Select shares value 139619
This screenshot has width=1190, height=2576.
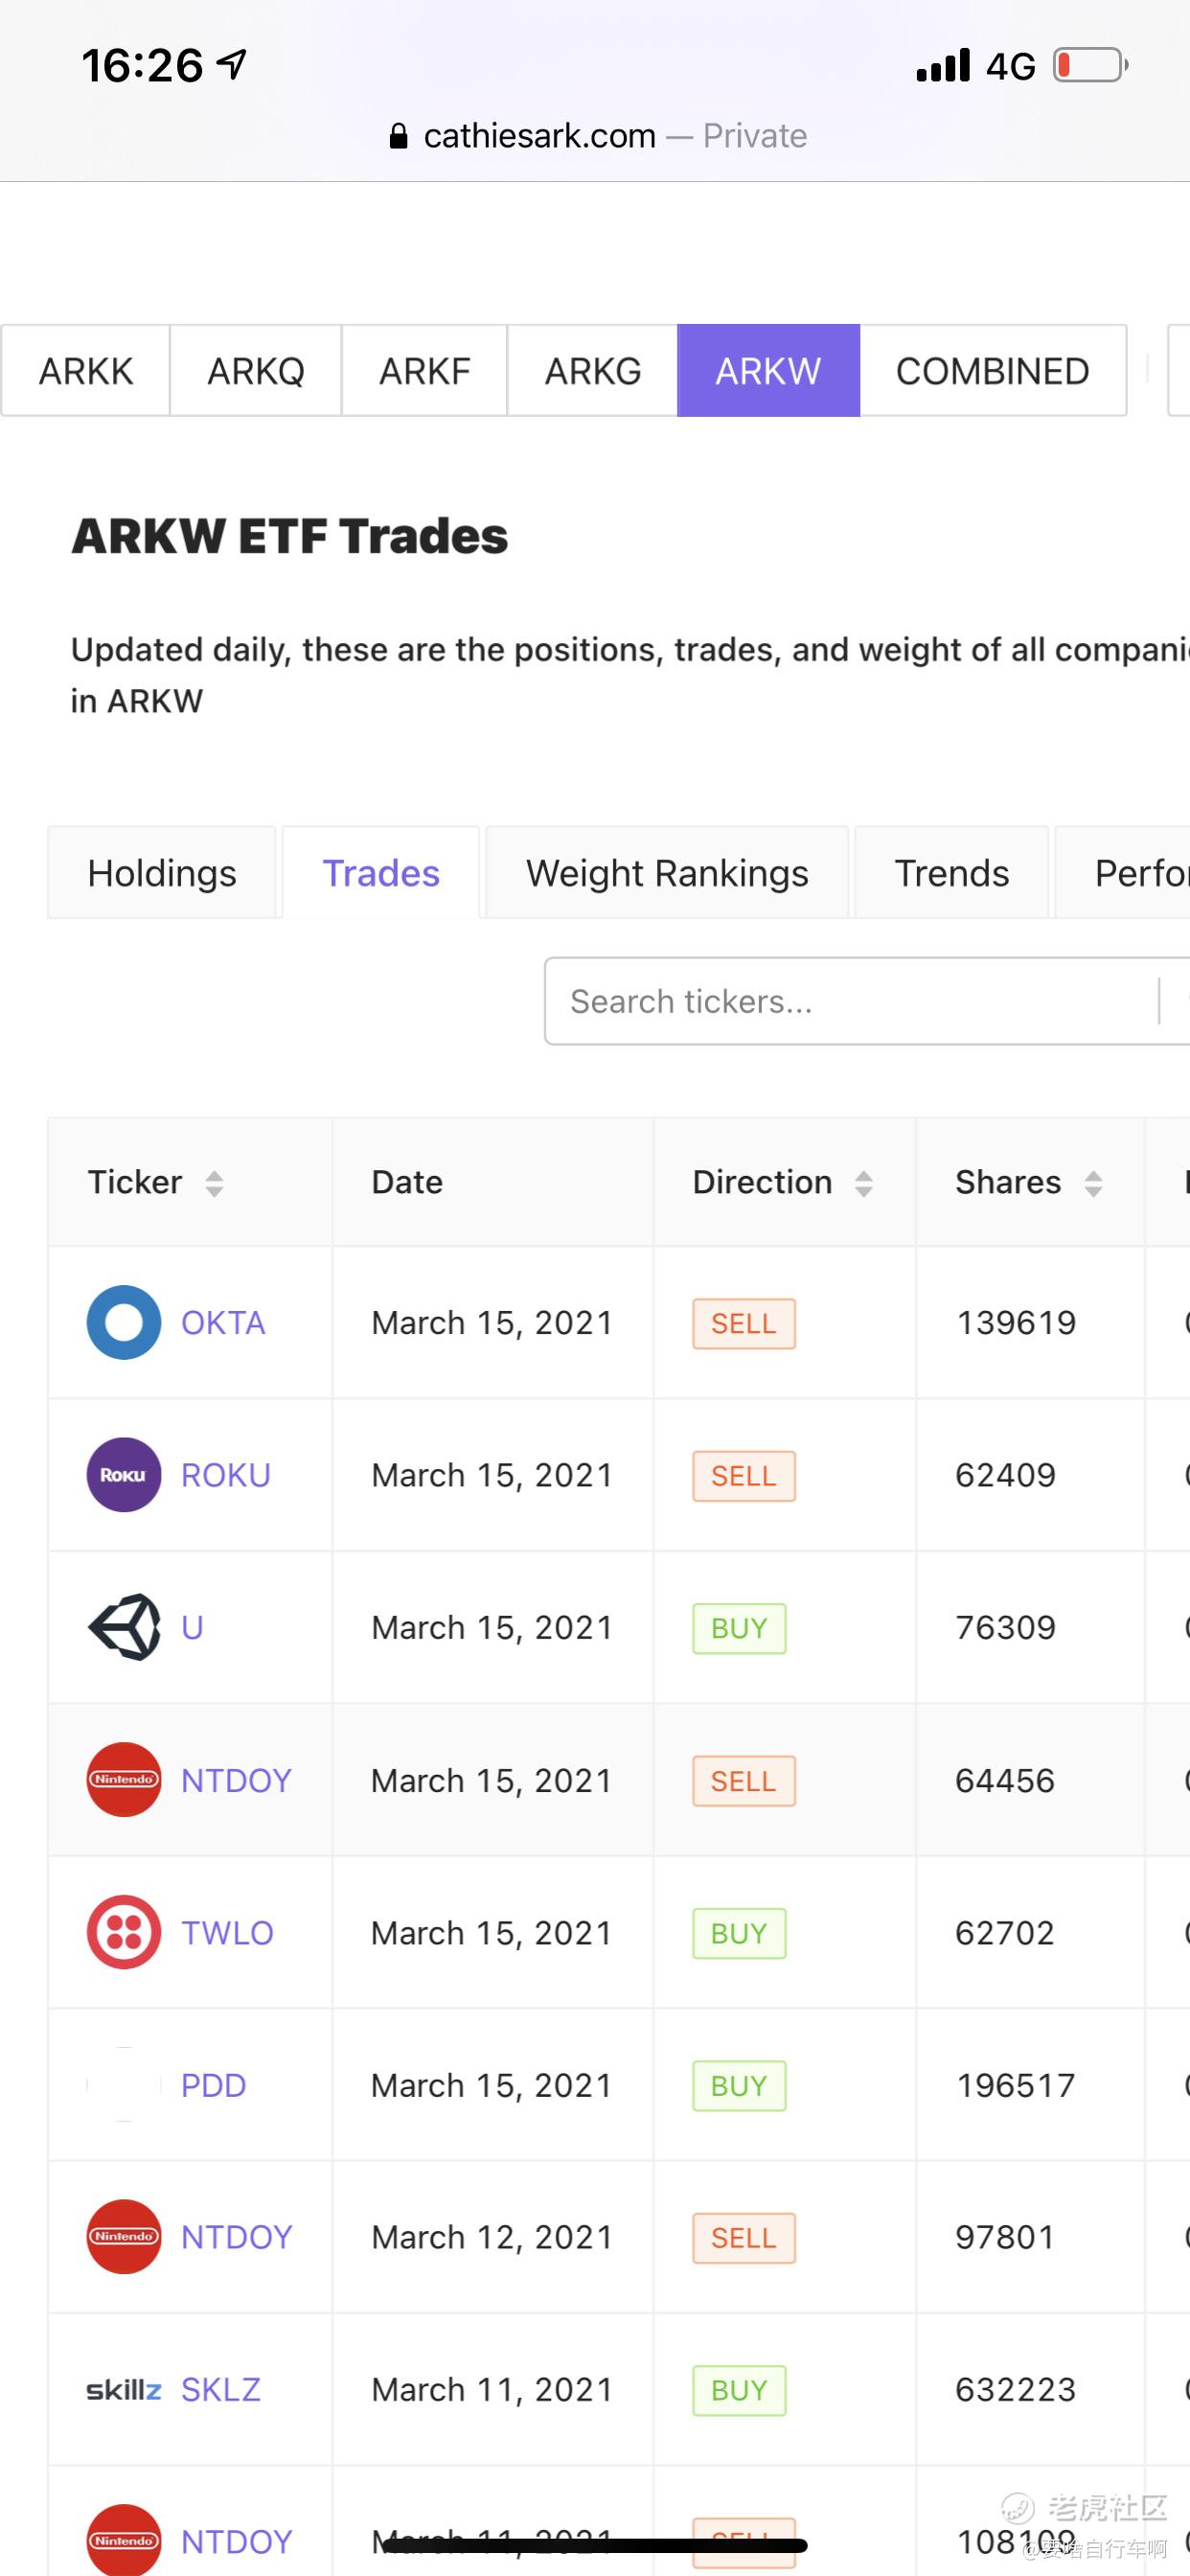click(x=1016, y=1323)
